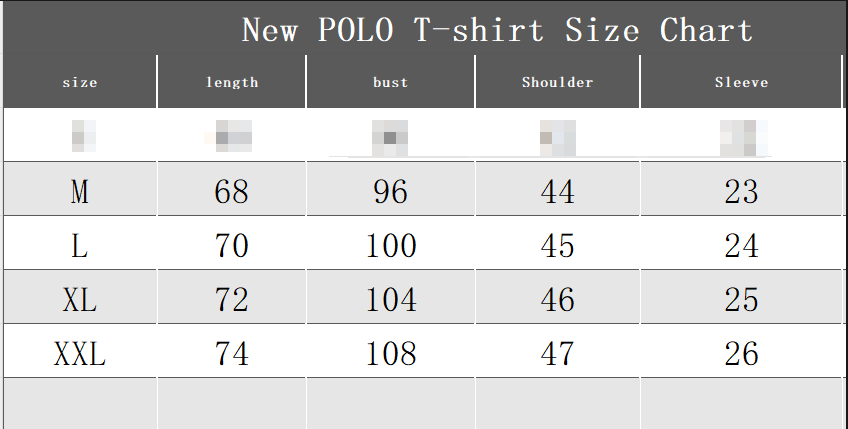Image resolution: width=848 pixels, height=429 pixels.
Task: Select the "Shoulder" column header
Action: (x=558, y=83)
